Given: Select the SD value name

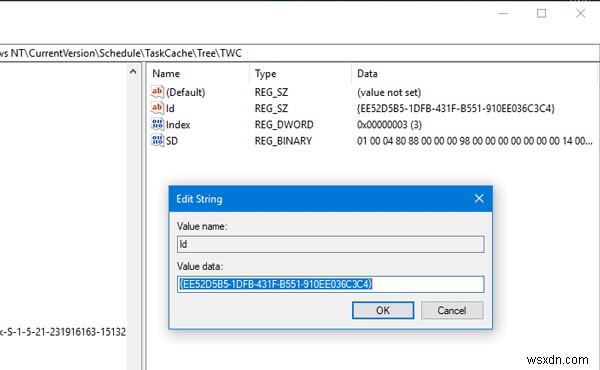Looking at the screenshot, I should 172,141.
